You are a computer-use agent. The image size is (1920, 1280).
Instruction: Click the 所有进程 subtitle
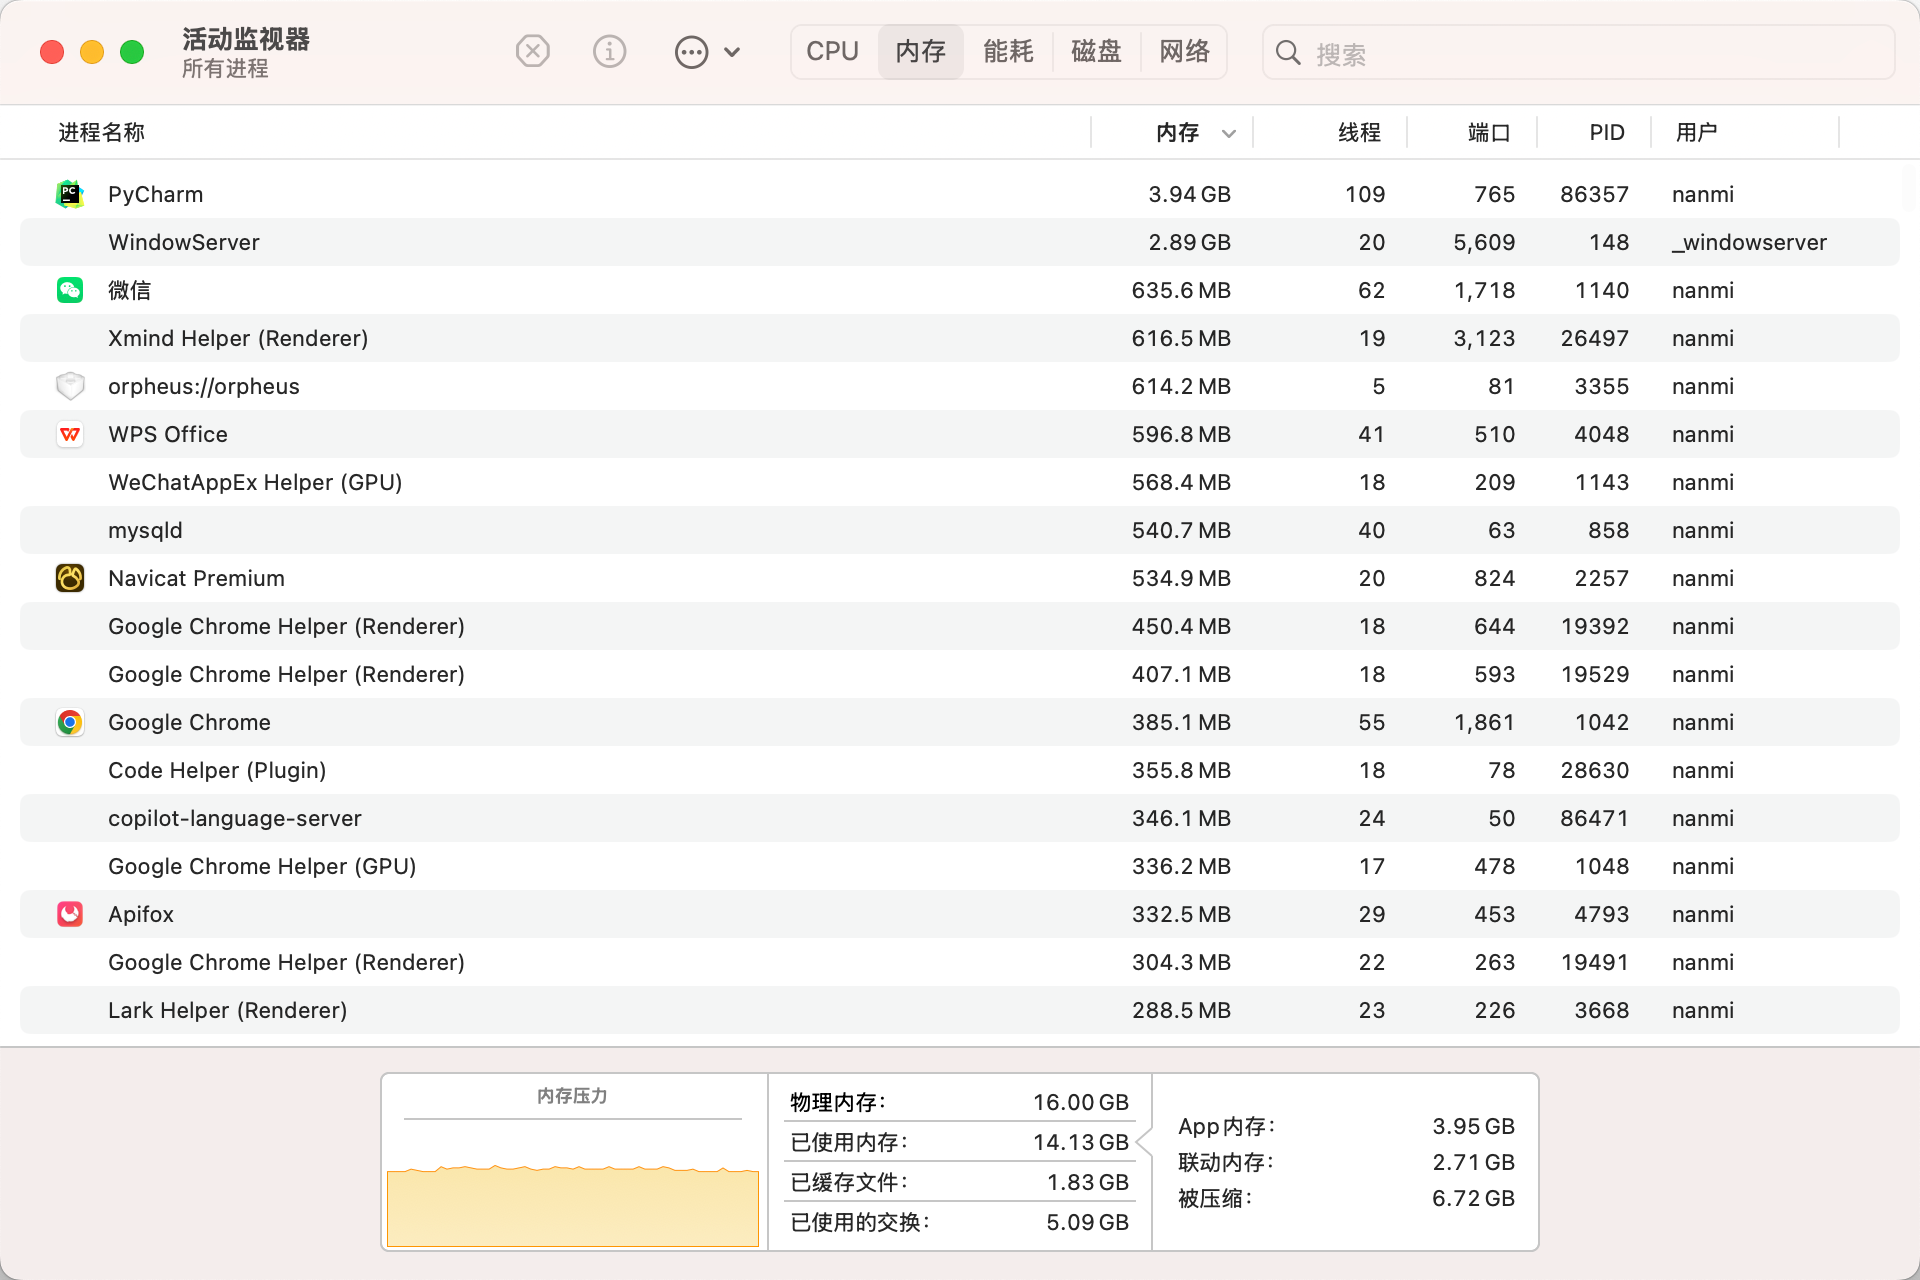pyautogui.click(x=225, y=69)
